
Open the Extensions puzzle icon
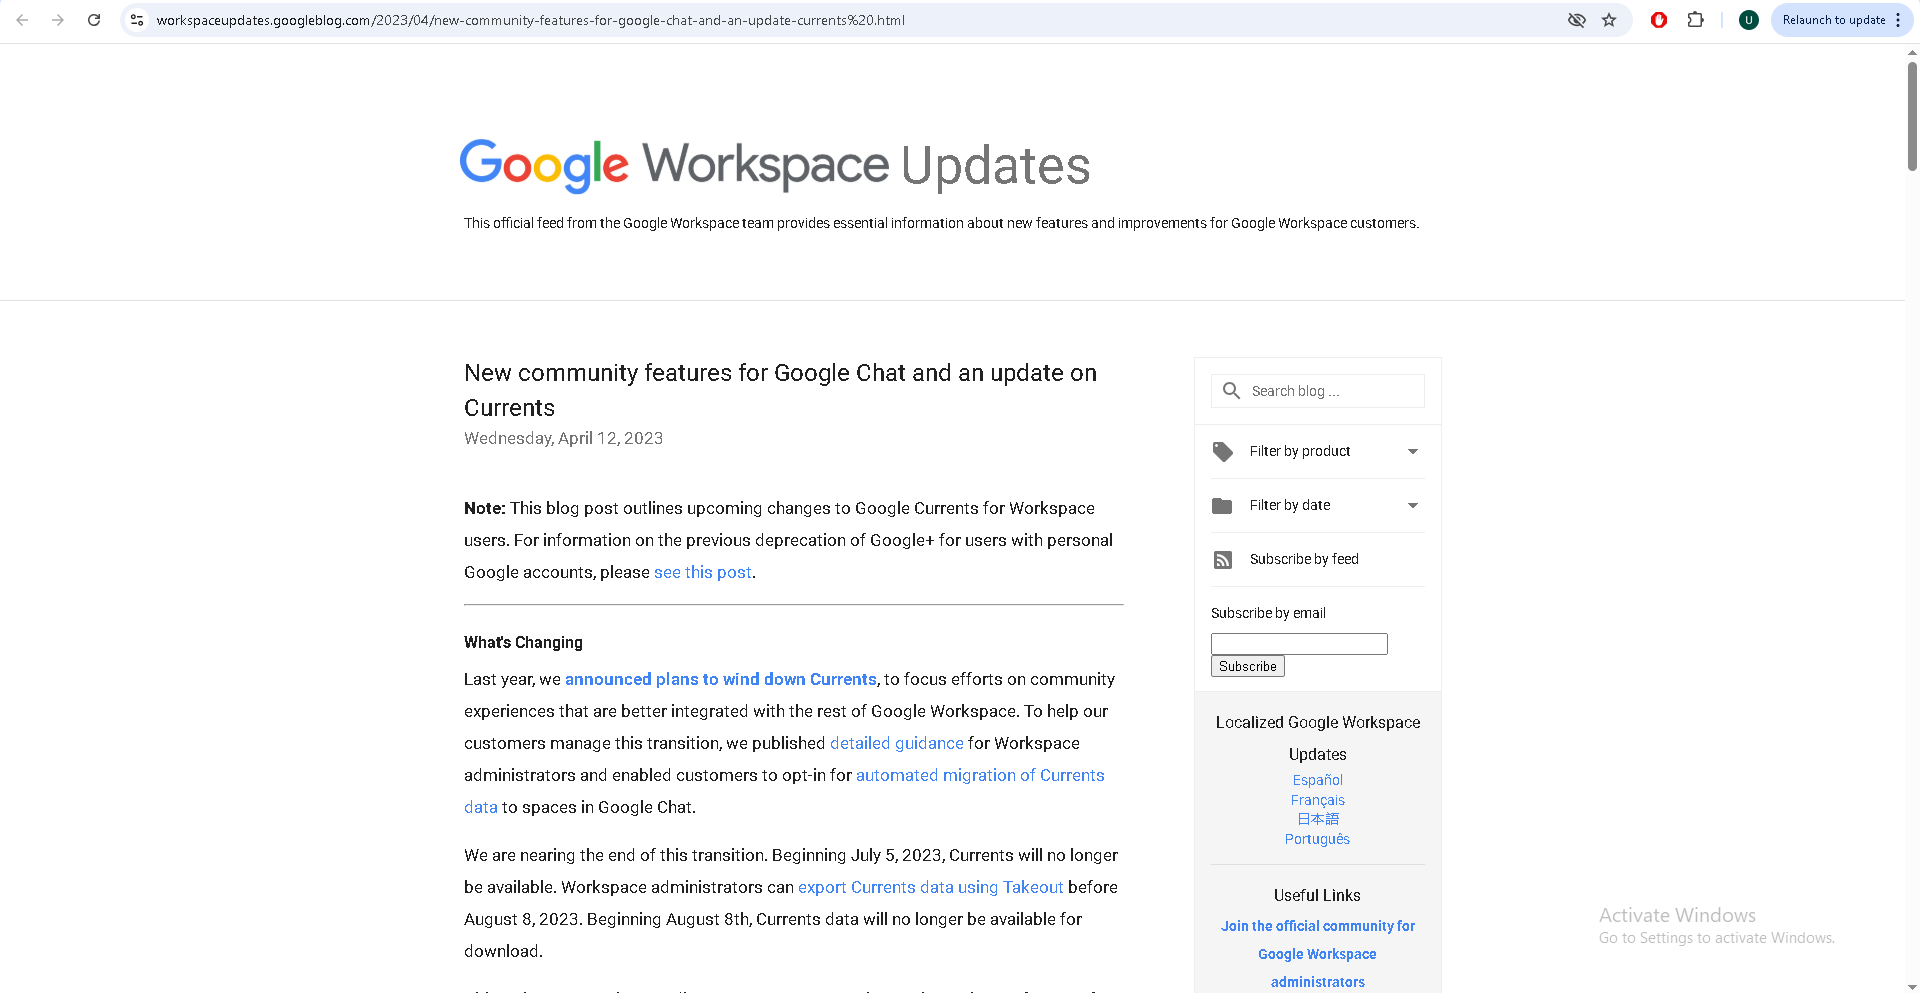click(x=1695, y=20)
